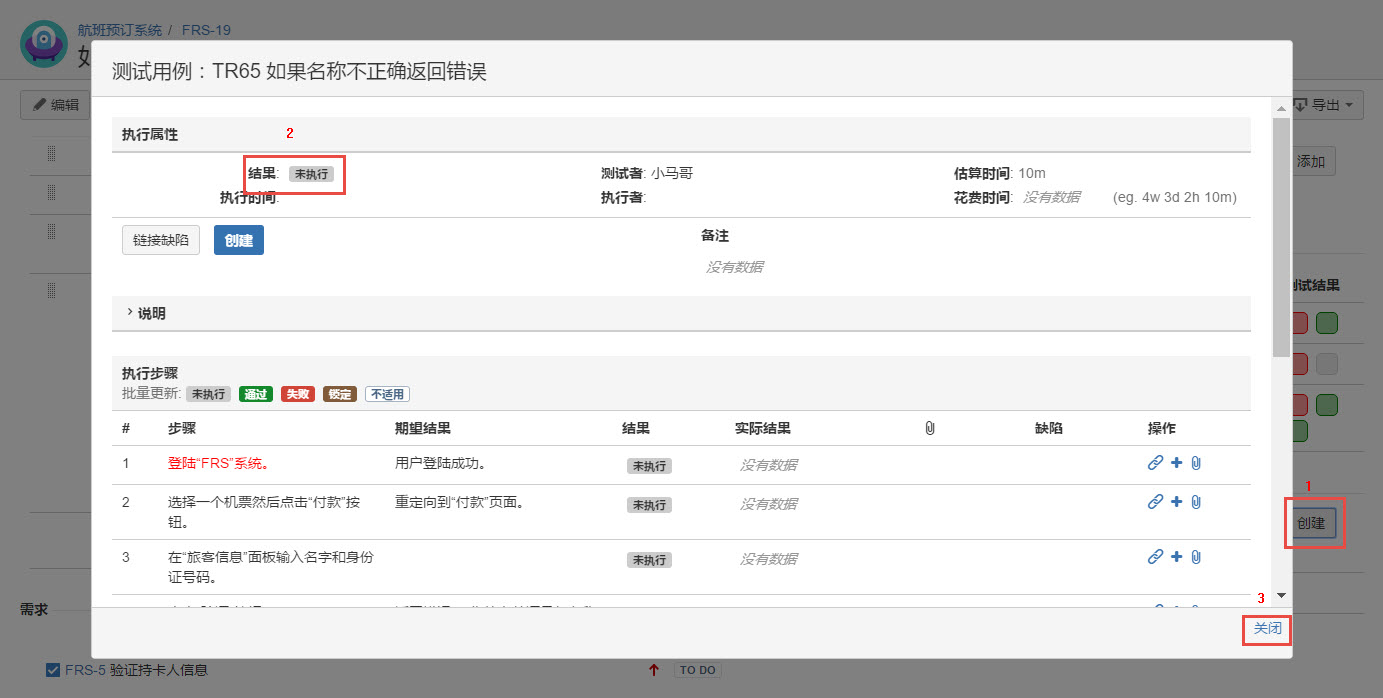Click the expected result 重定向到“付款”页面。
Image resolution: width=1383 pixels, height=698 pixels.
[460, 502]
